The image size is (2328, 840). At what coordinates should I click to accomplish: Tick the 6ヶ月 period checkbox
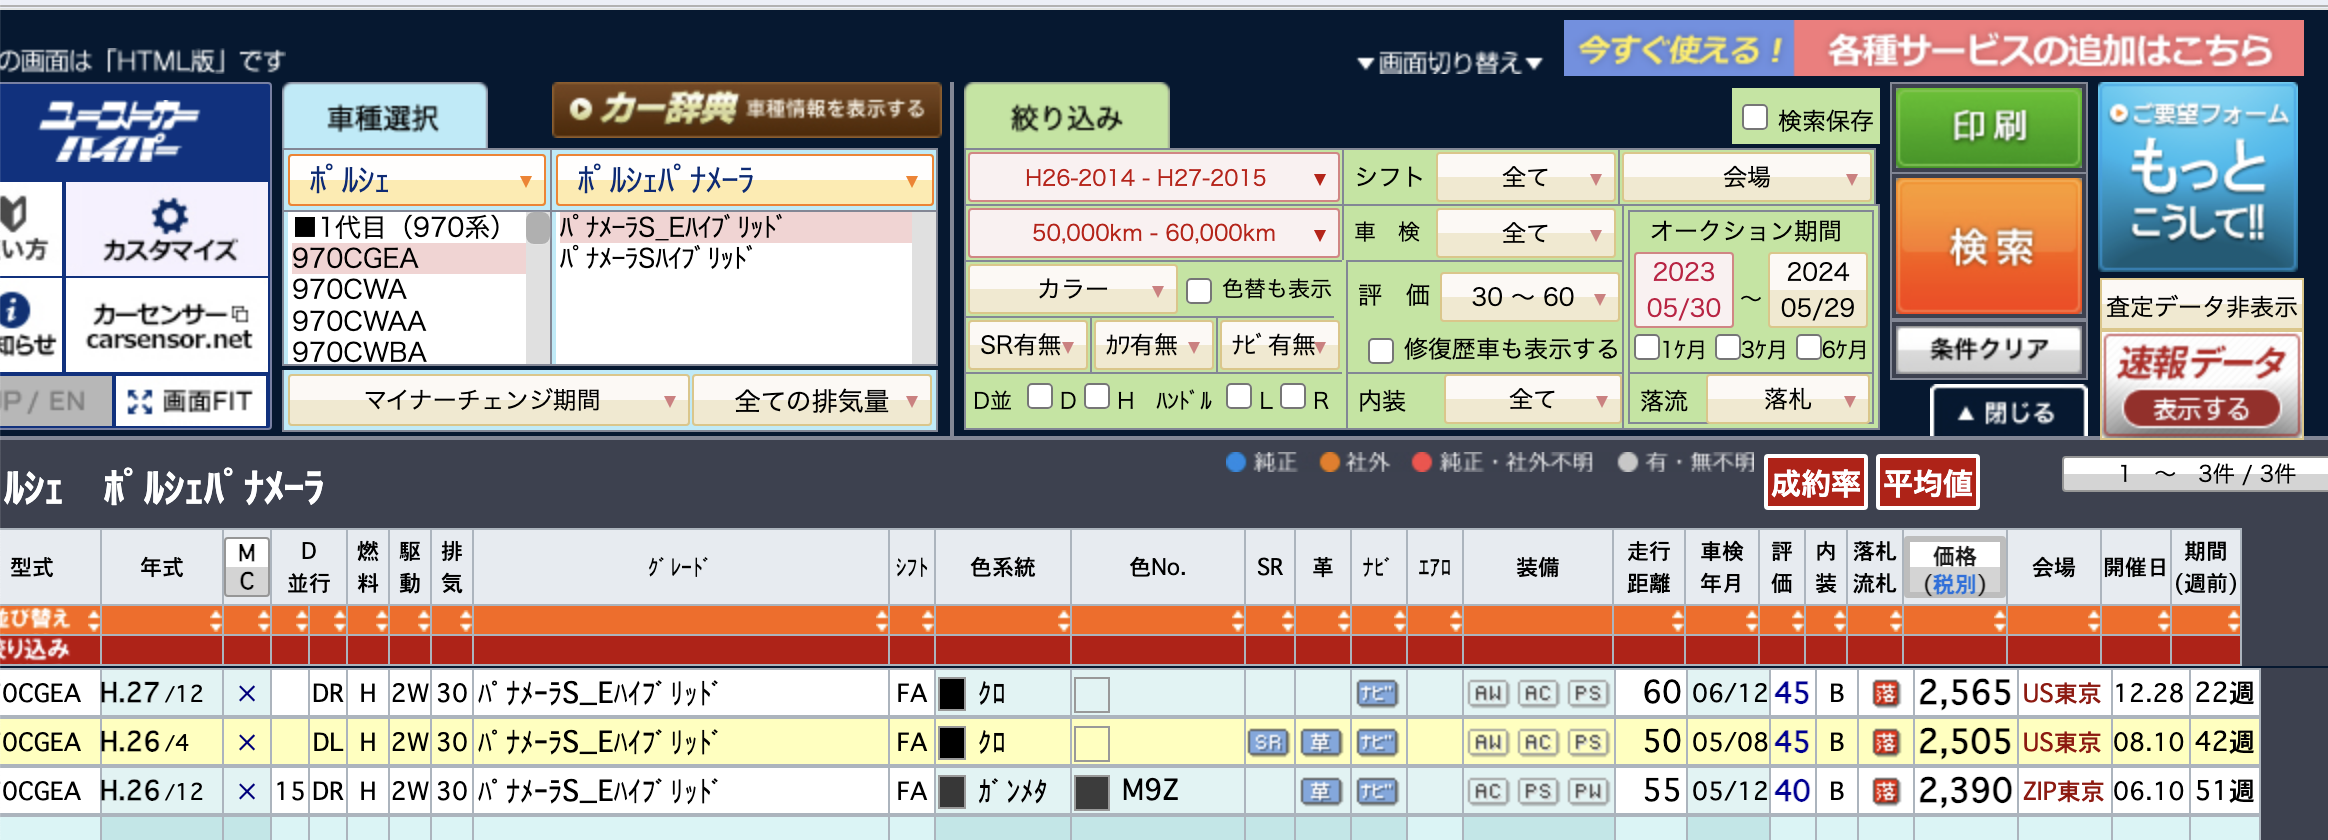(1808, 347)
